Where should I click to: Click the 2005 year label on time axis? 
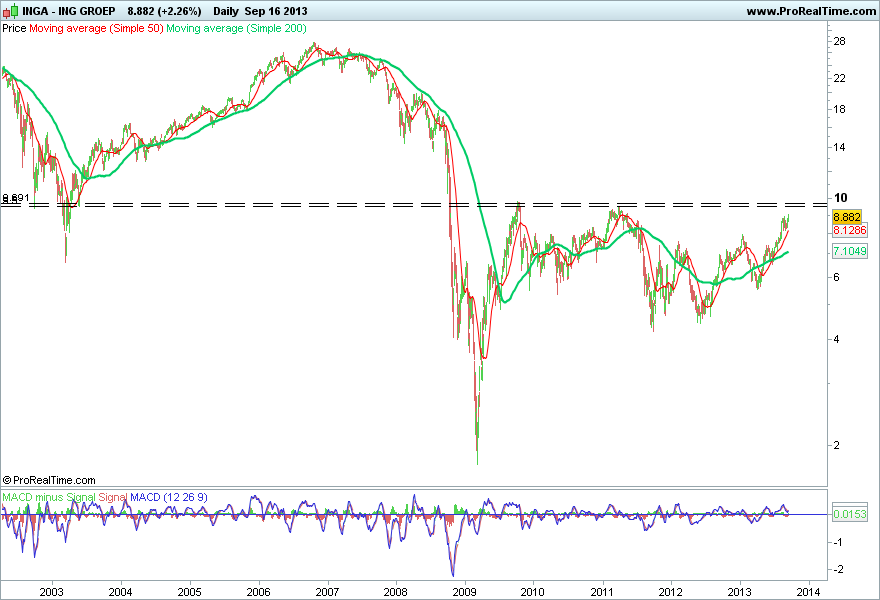coord(190,592)
